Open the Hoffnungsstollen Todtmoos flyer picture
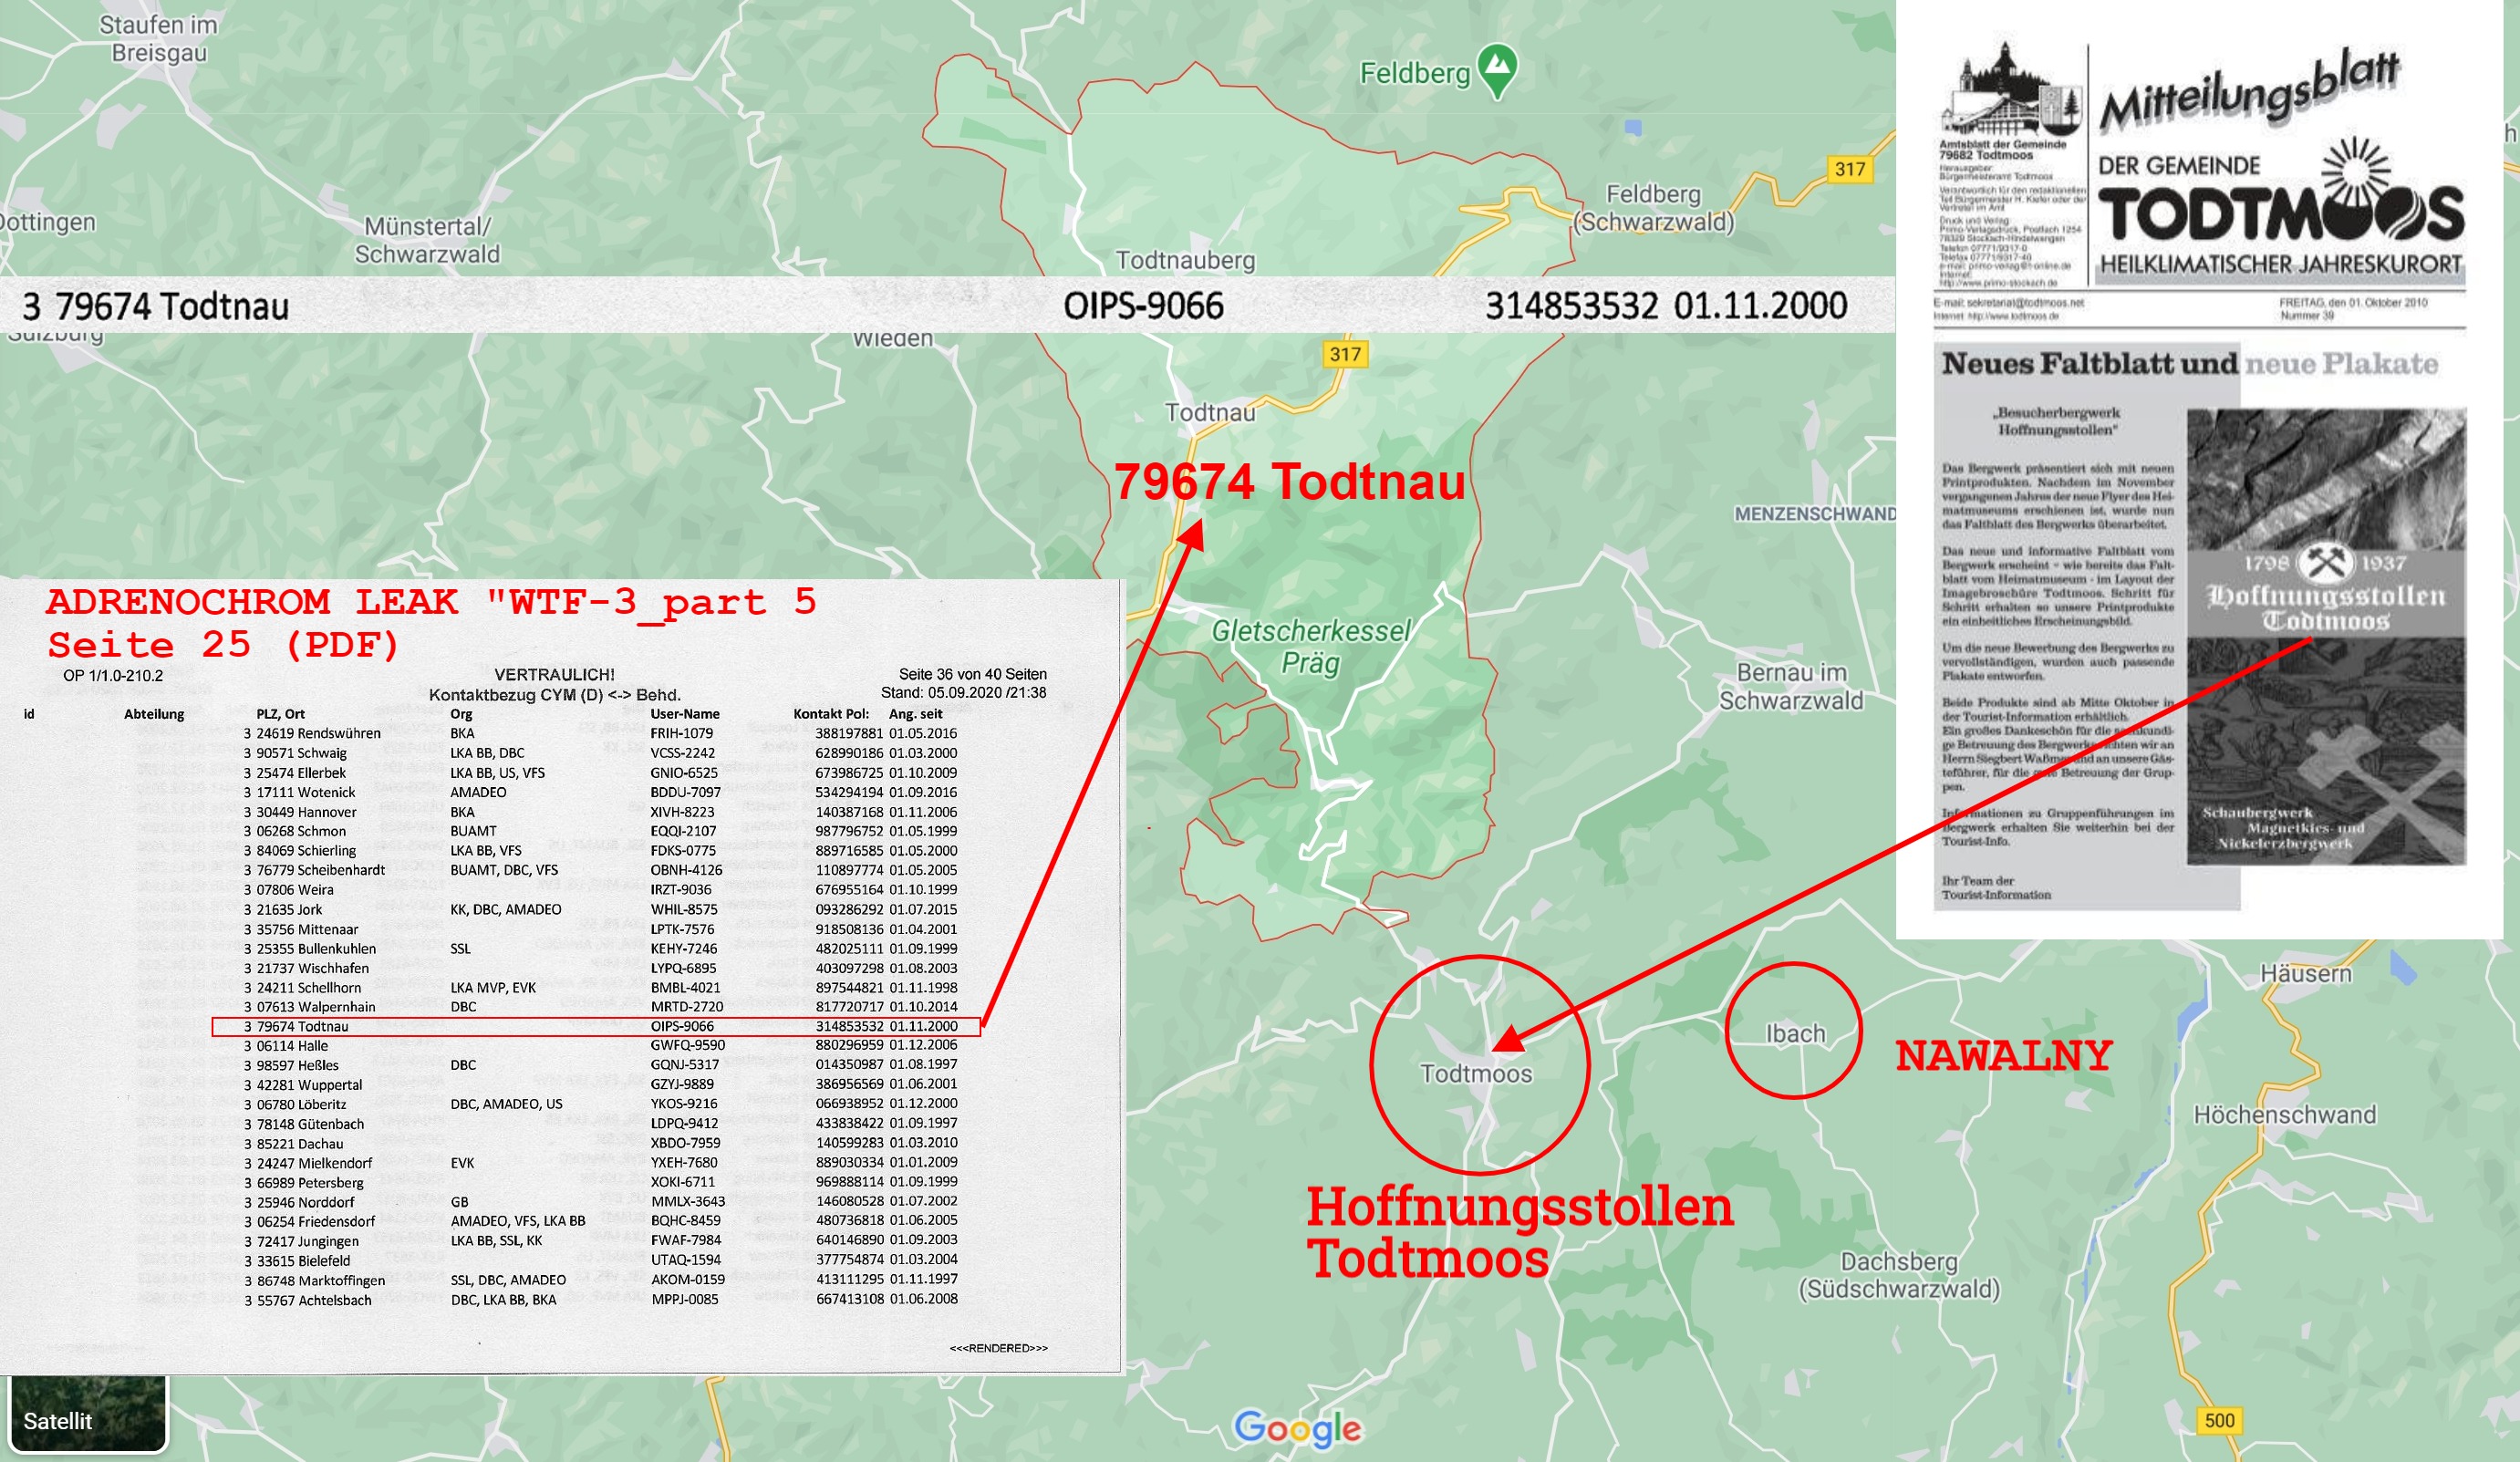 coord(2326,636)
